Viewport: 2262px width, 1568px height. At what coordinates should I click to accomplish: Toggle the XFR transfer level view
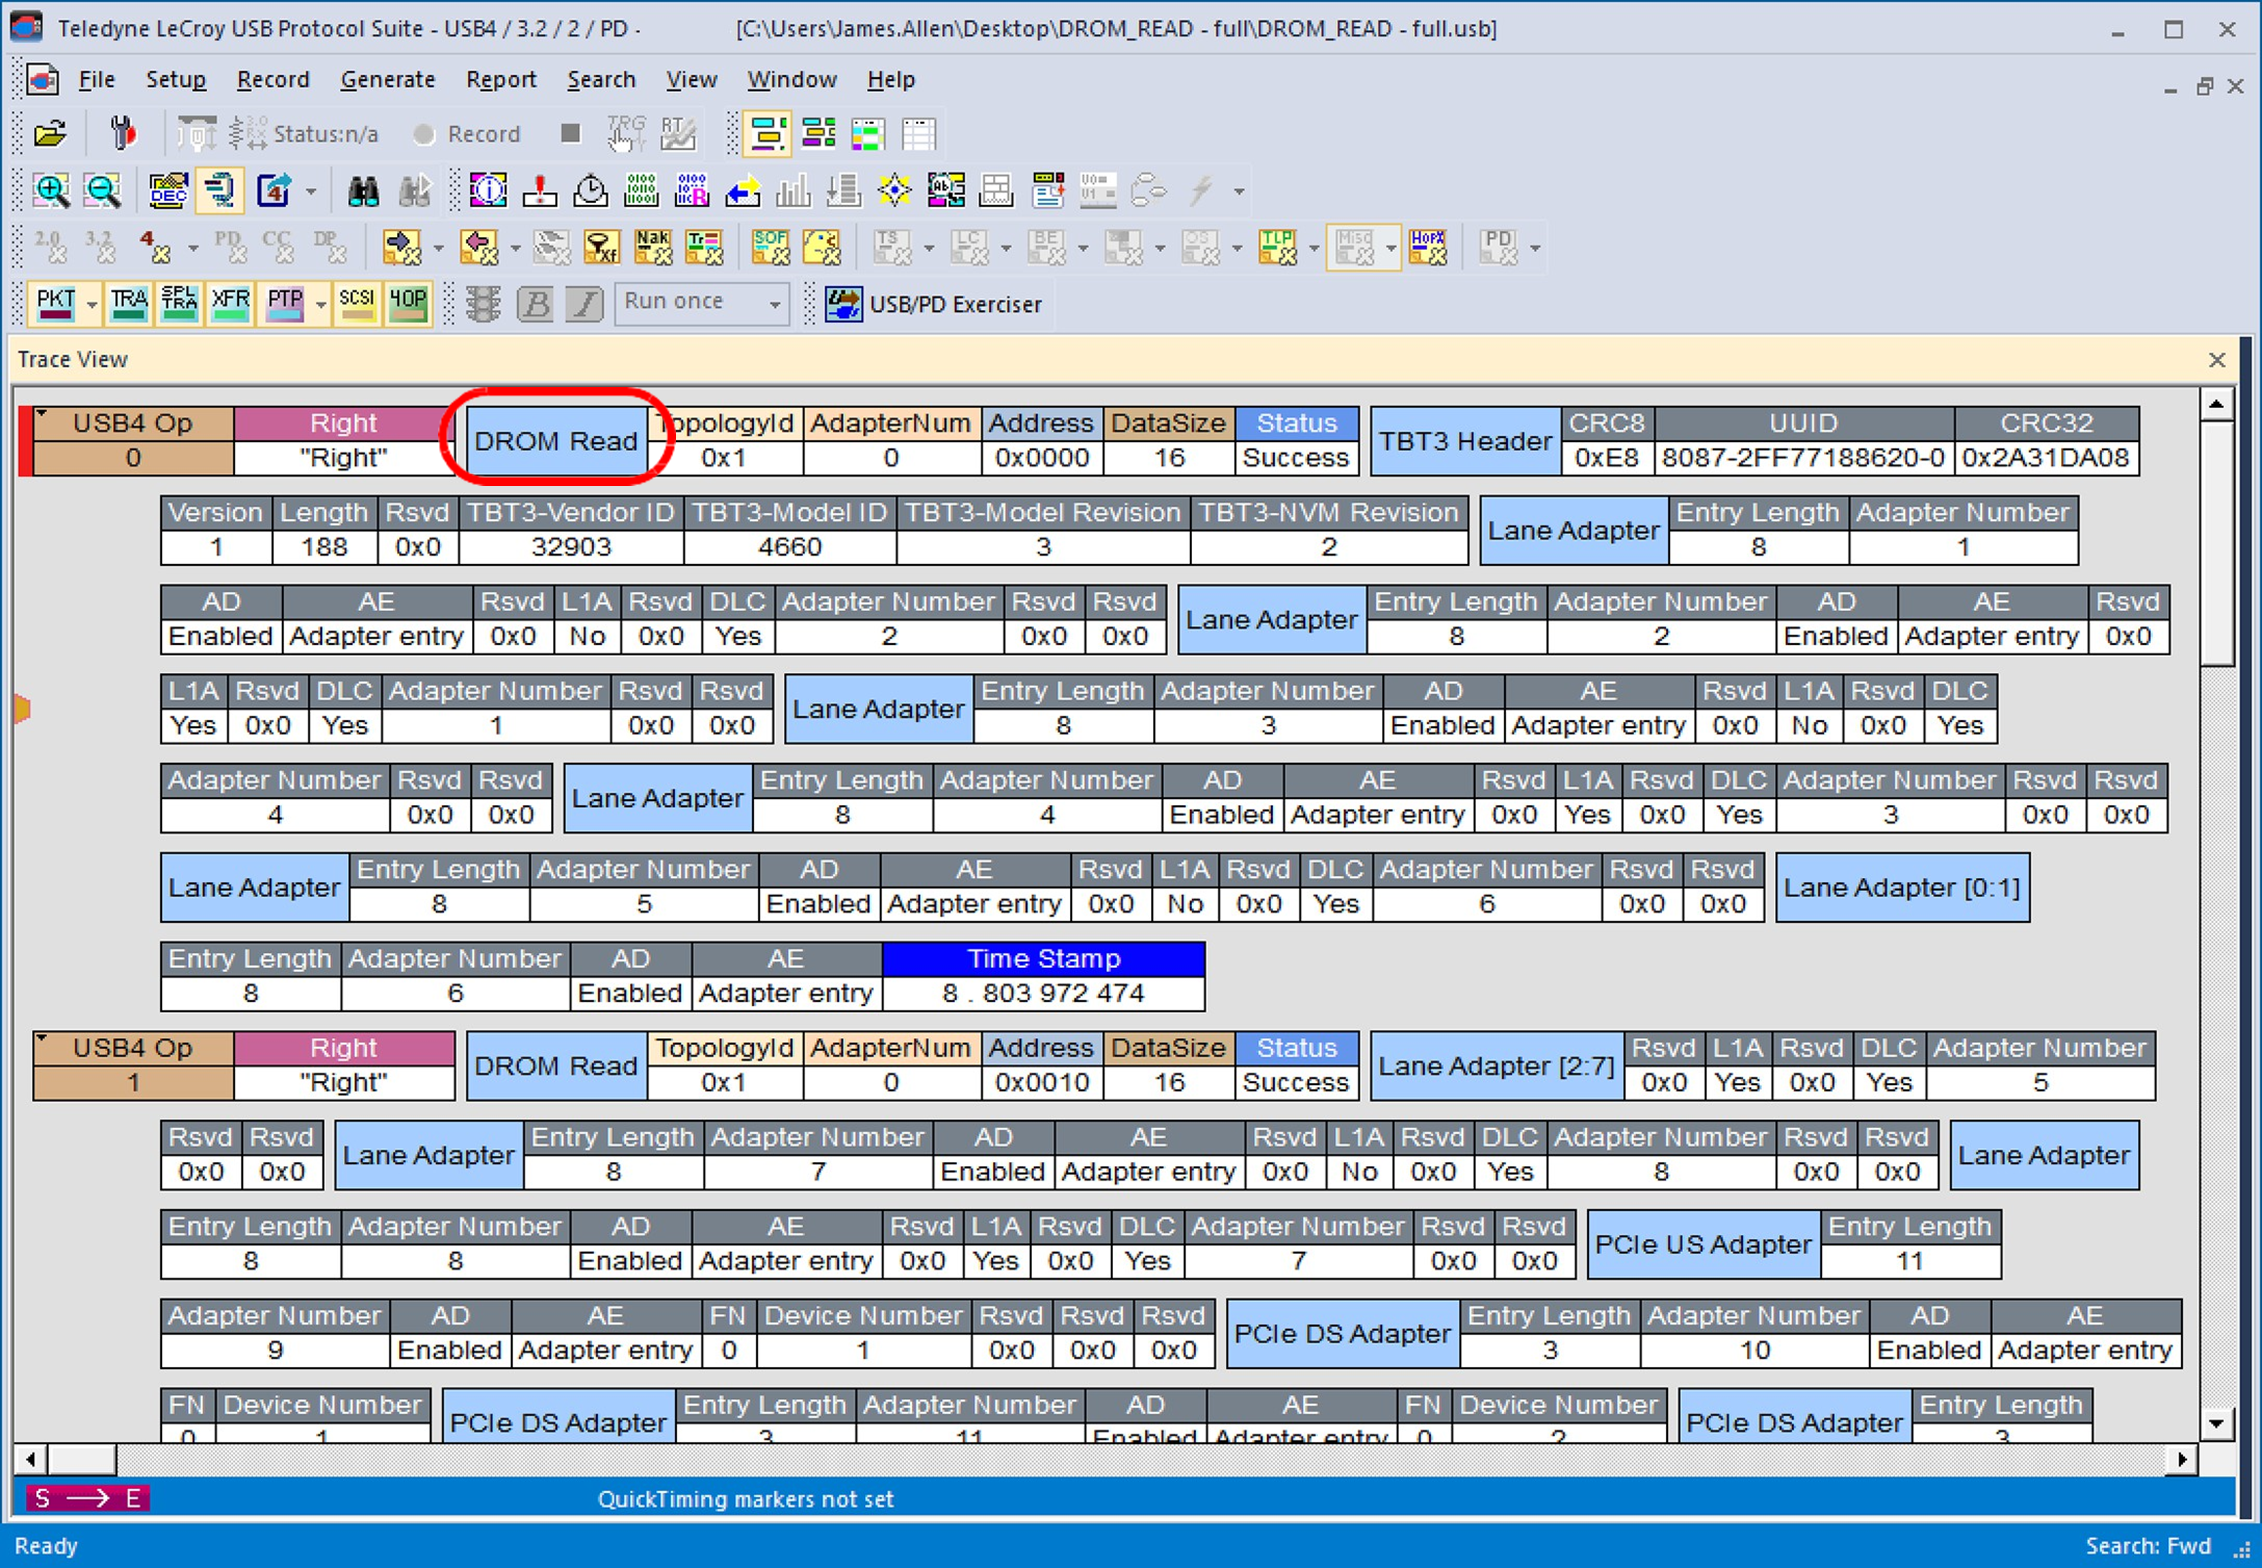[230, 304]
